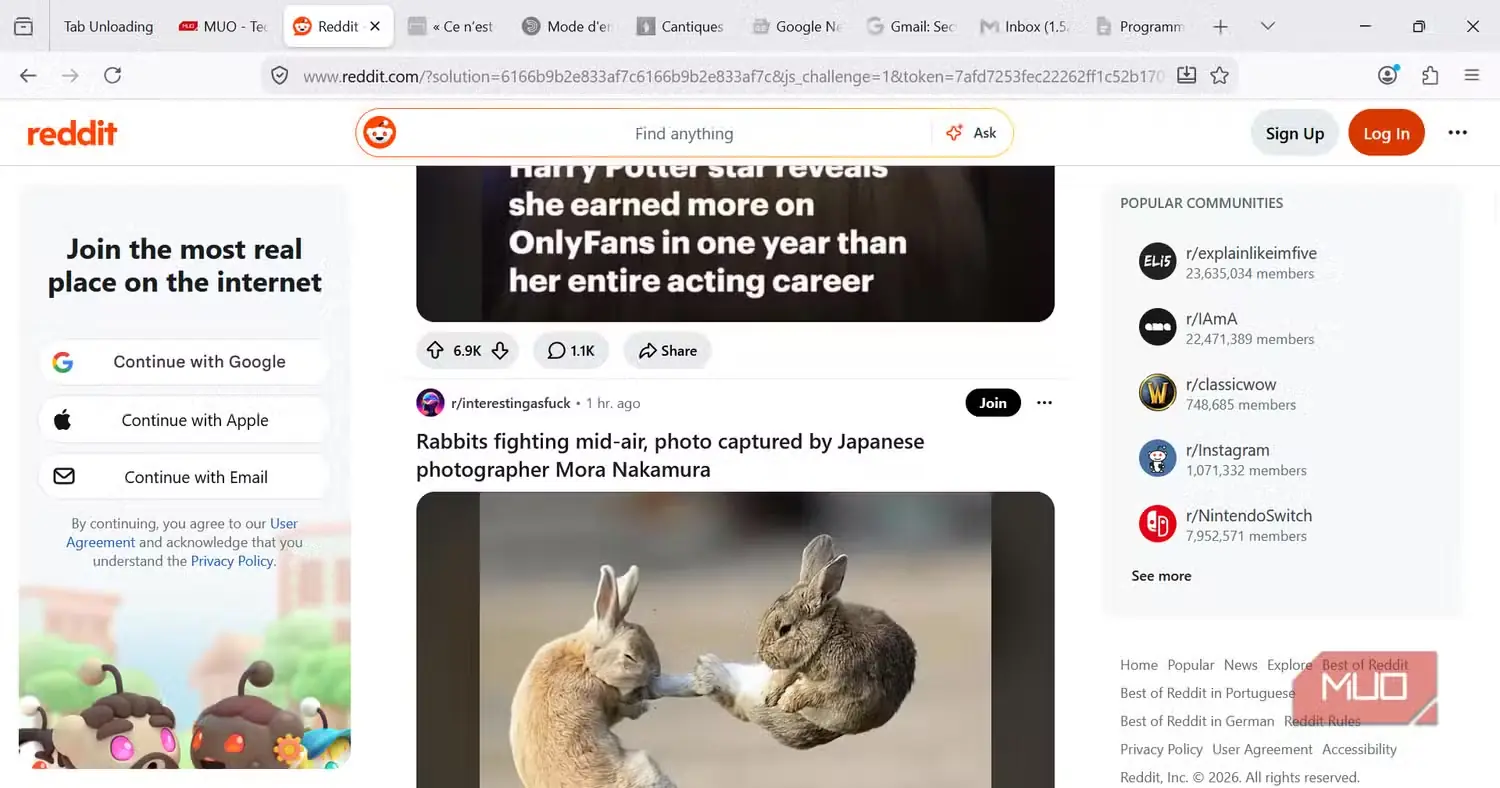Switch to the Inbox tab
The height and width of the screenshot is (788, 1500).
click(1024, 27)
